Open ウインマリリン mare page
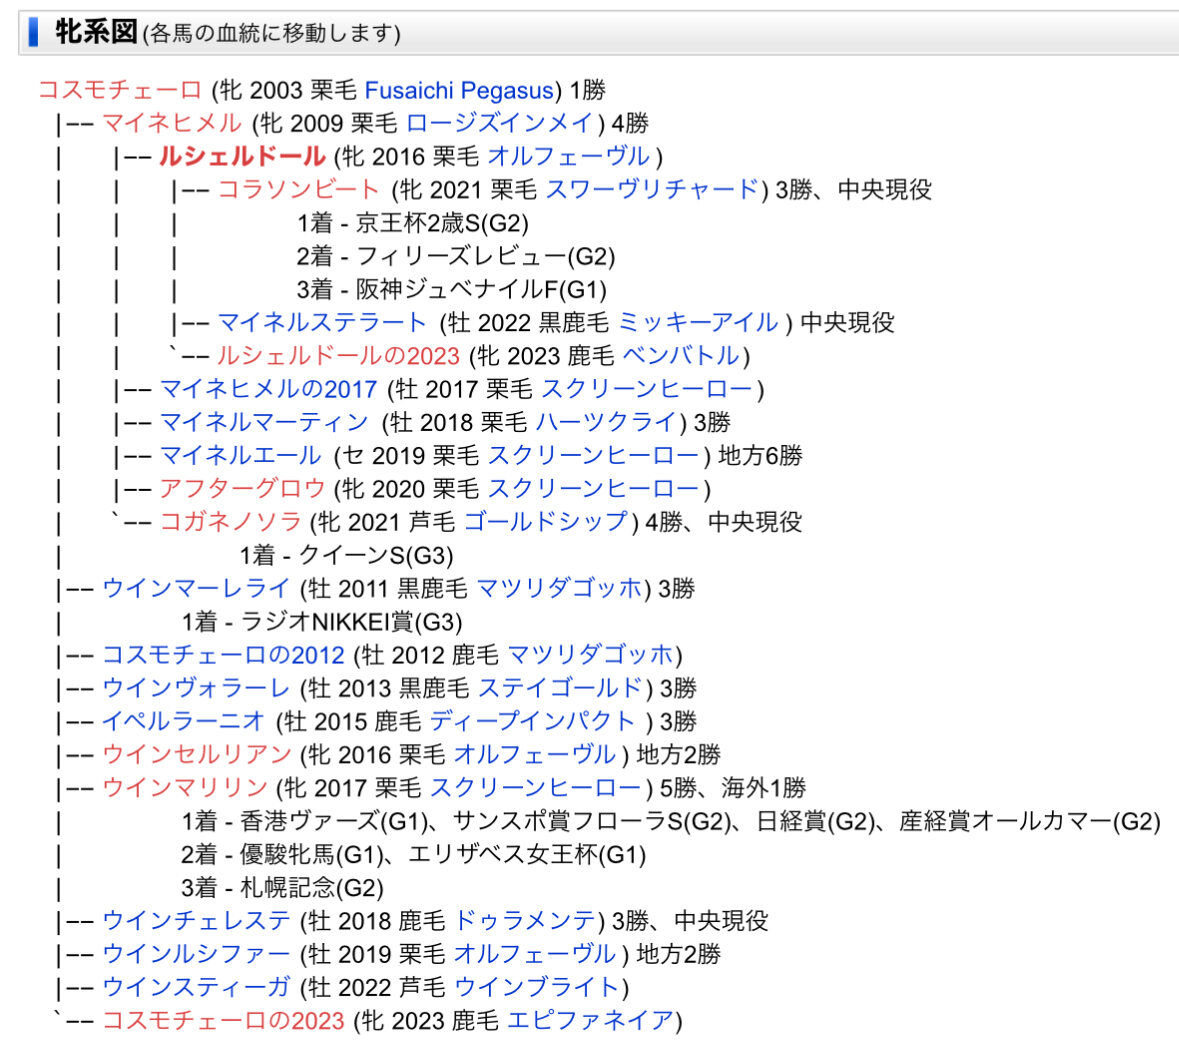The height and width of the screenshot is (1063, 1179). [x=185, y=787]
